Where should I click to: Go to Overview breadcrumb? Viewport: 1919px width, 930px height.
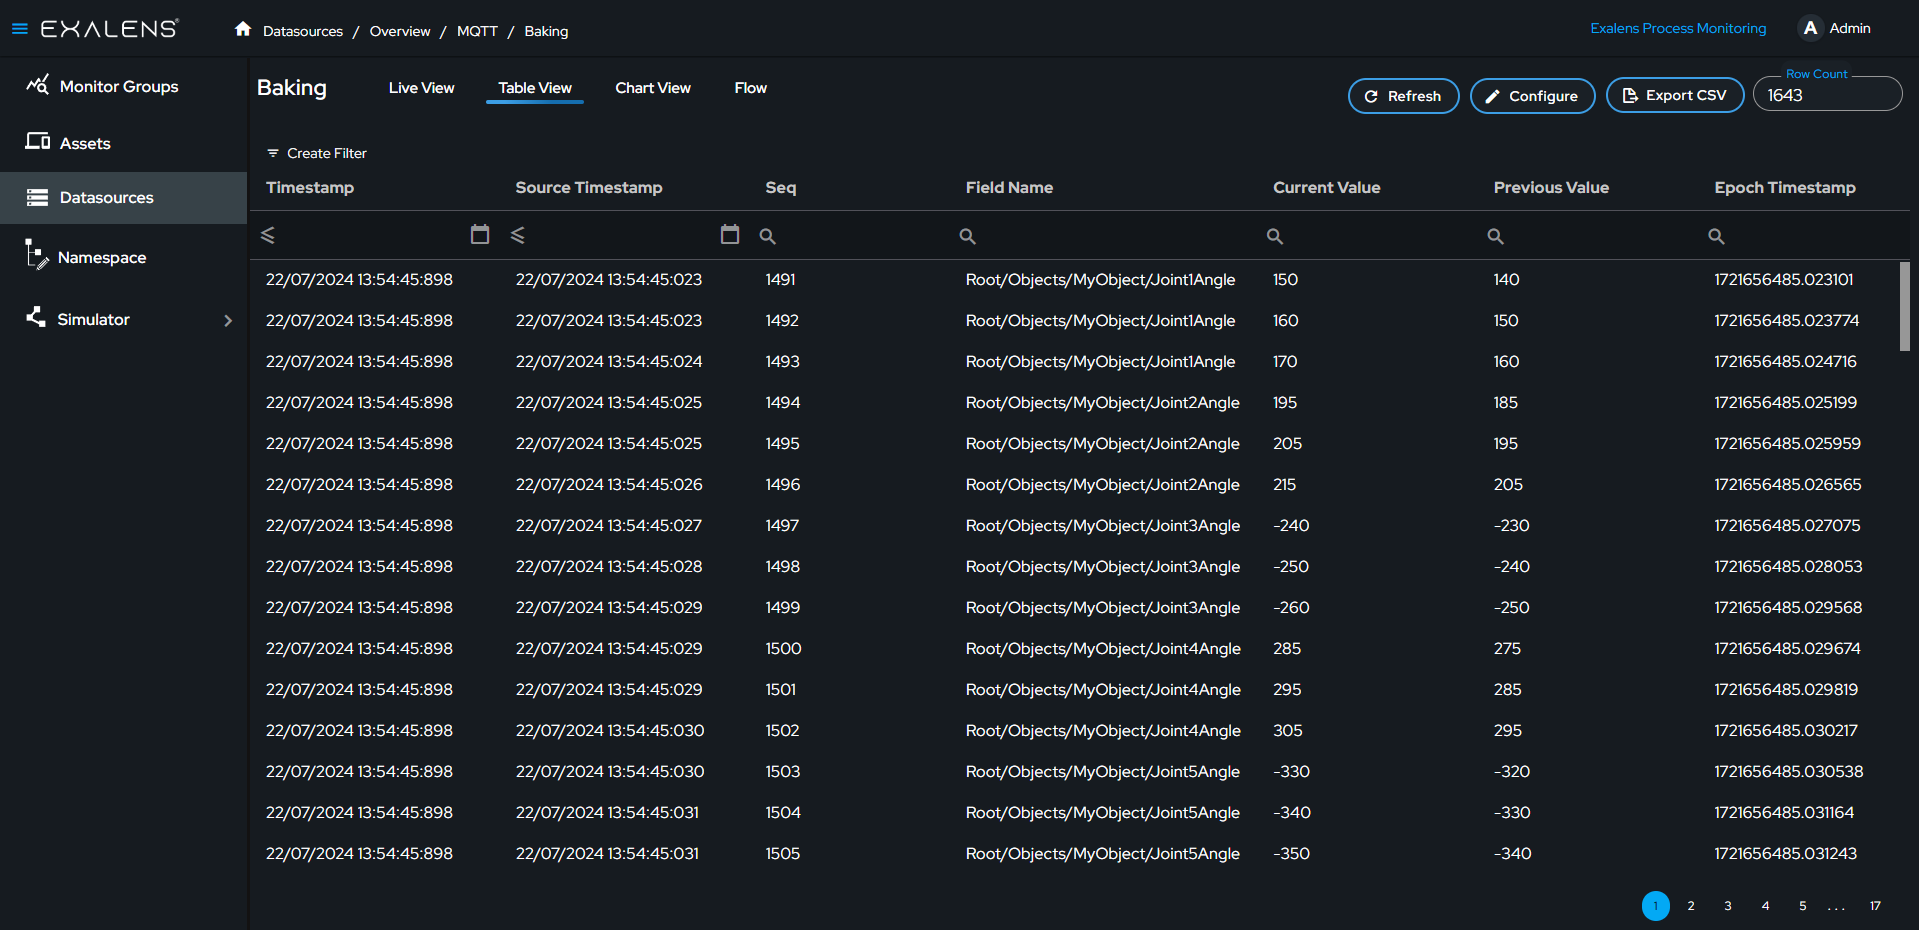pos(400,31)
